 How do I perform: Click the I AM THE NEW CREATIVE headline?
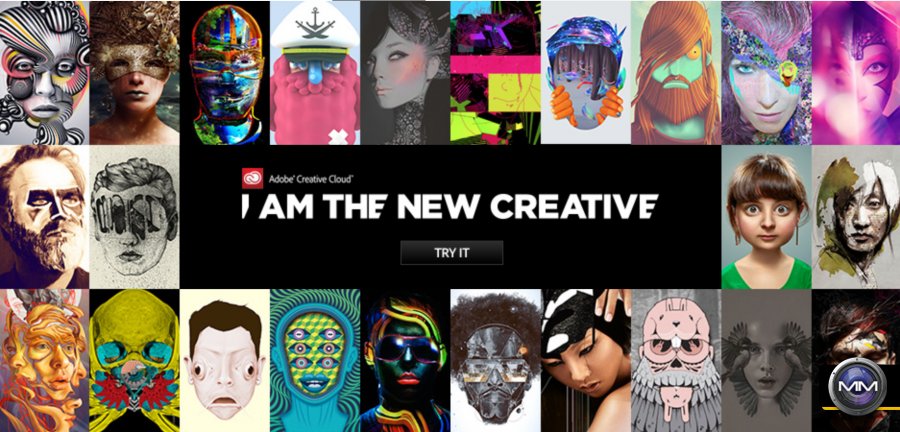[x=450, y=207]
